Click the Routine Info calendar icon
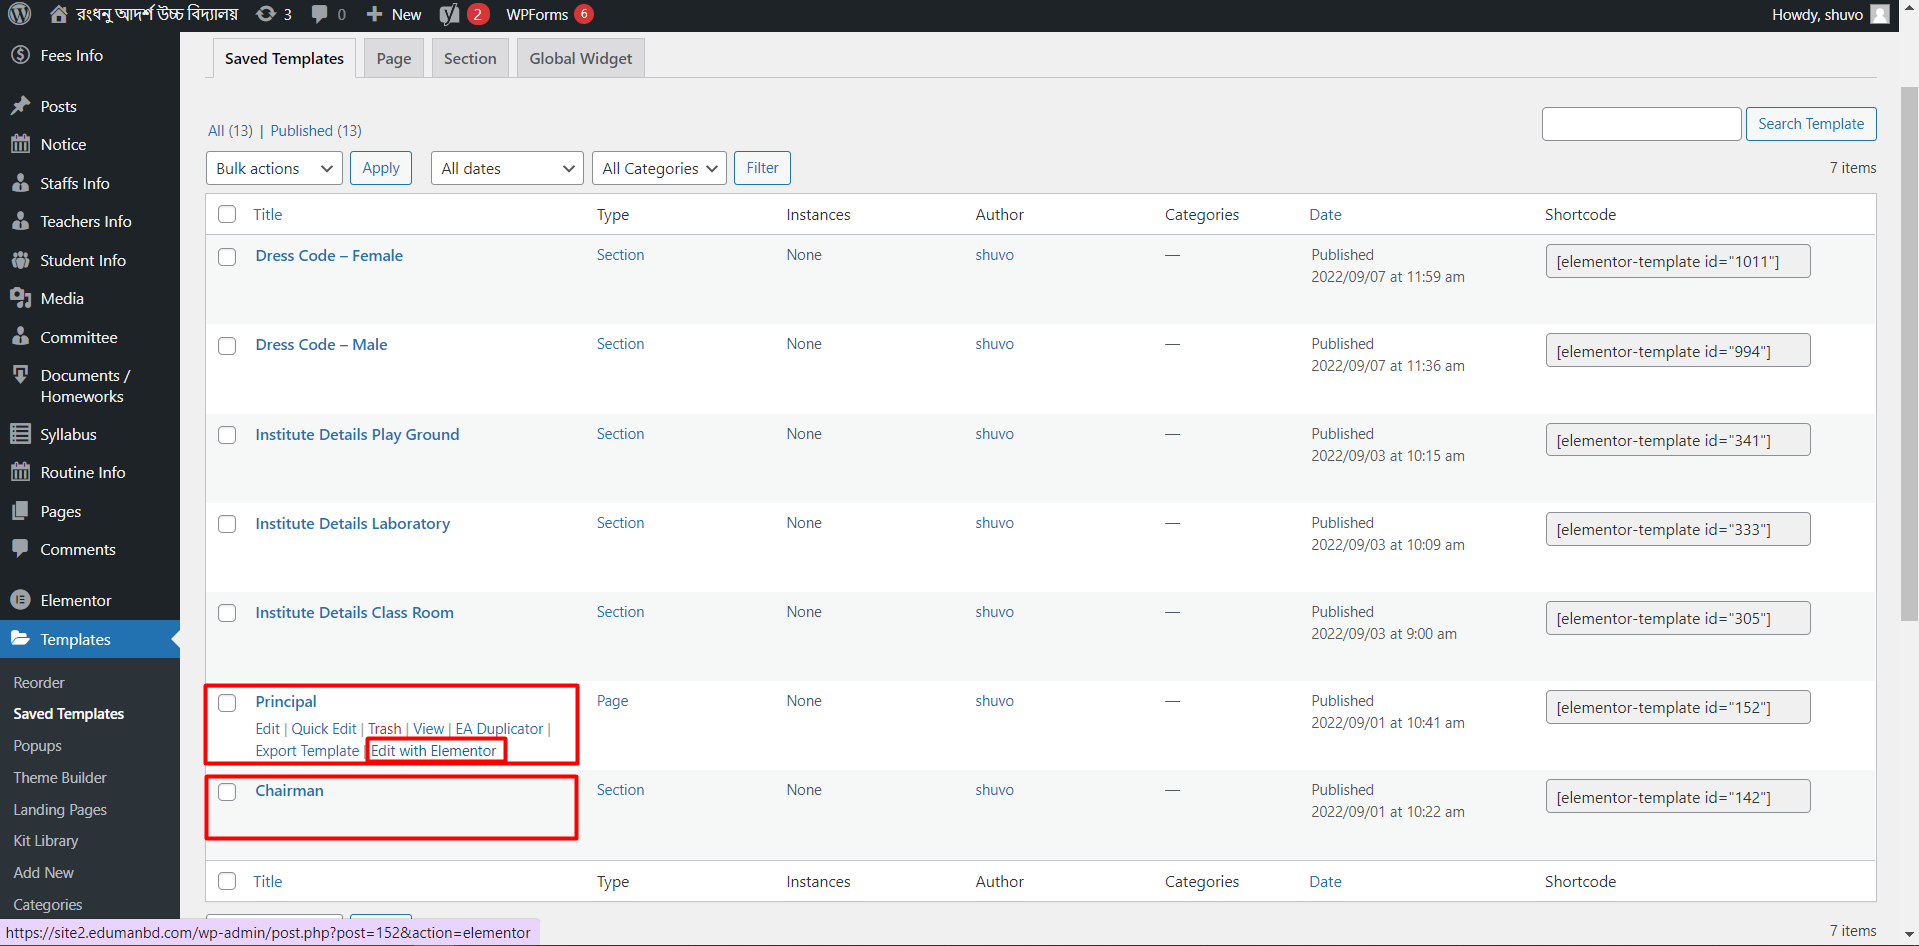This screenshot has height=946, width=1919. [20, 472]
